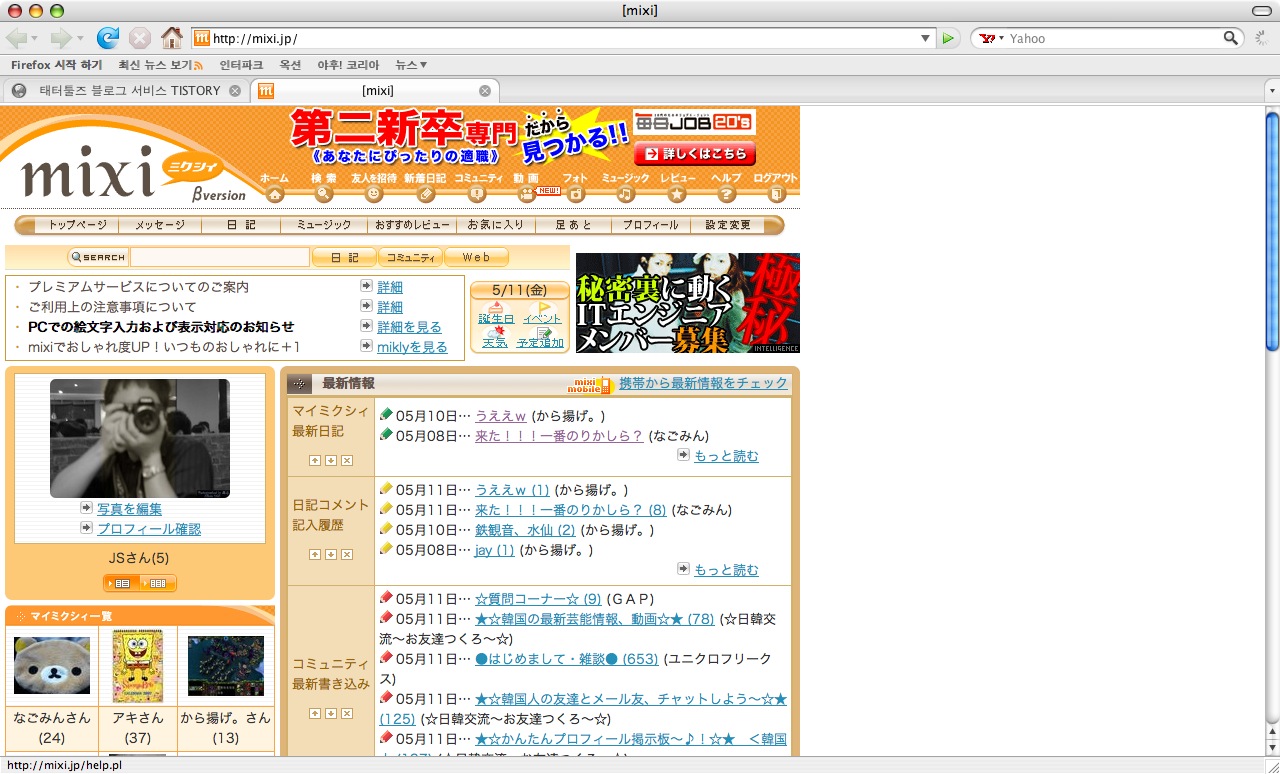Open 日記 in orange menu bar
Image resolution: width=1280 pixels, height=774 pixels.
coord(241,225)
